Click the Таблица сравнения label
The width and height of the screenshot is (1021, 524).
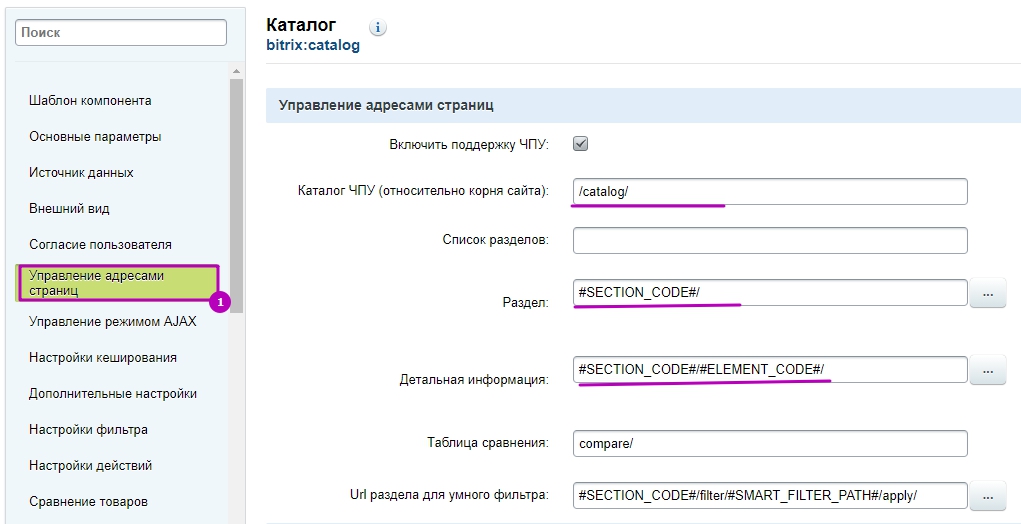488,443
